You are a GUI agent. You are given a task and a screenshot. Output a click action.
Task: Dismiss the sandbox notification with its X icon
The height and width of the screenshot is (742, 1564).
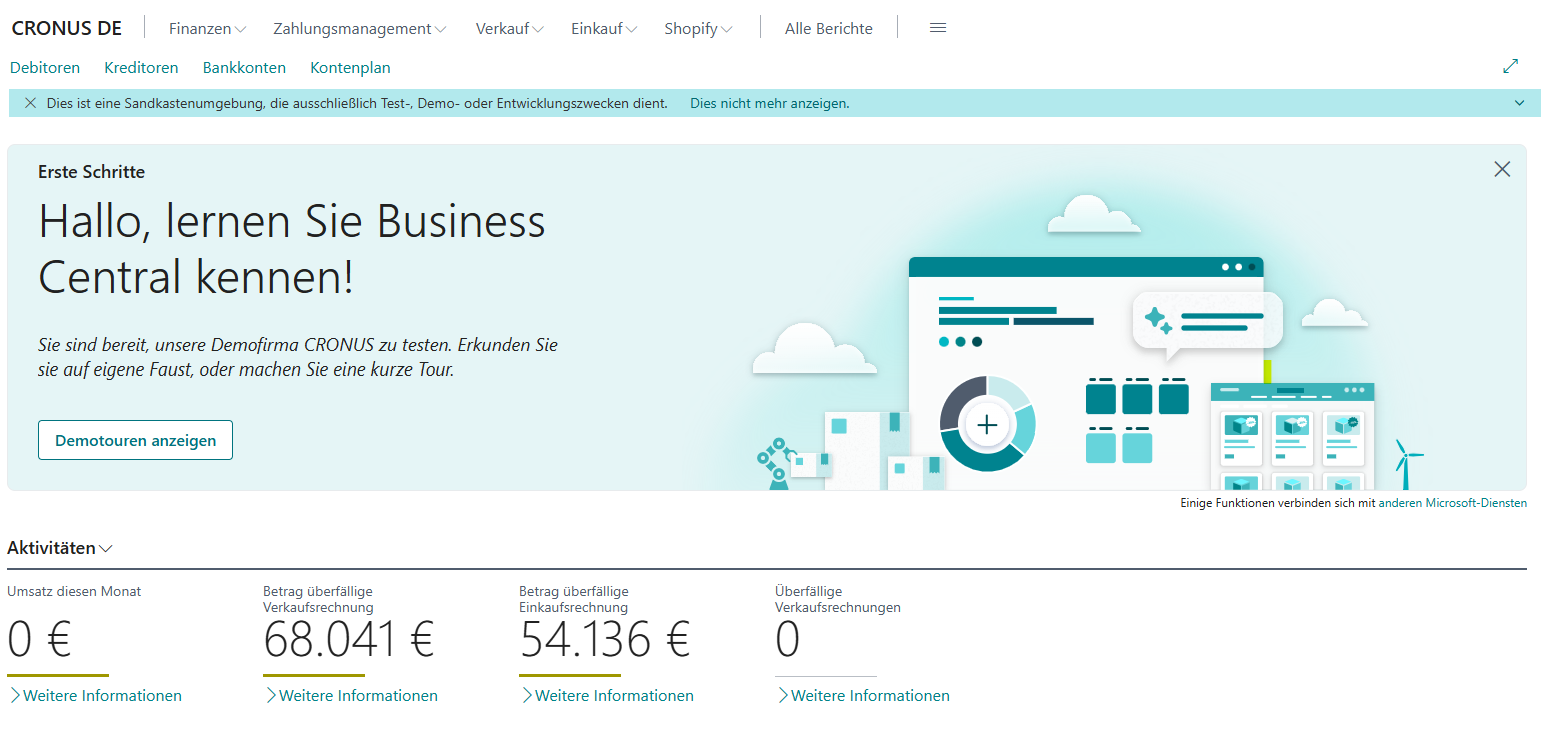30,103
